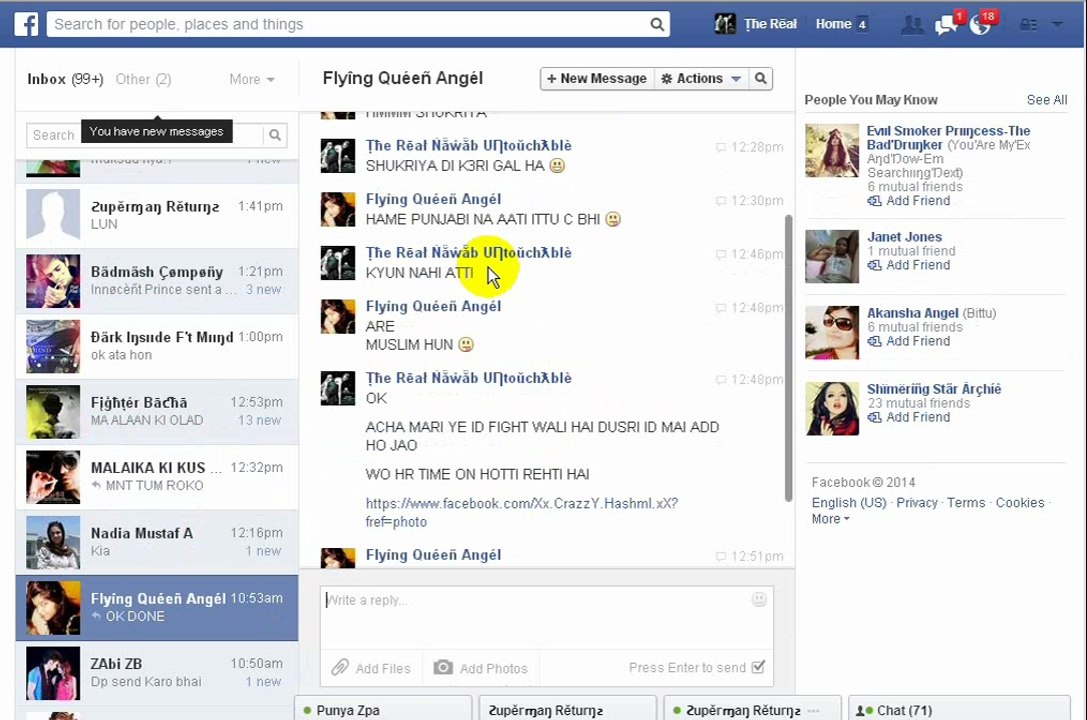Expand the More footer dropdown
Screen dimensions: 1087x720
830,519
